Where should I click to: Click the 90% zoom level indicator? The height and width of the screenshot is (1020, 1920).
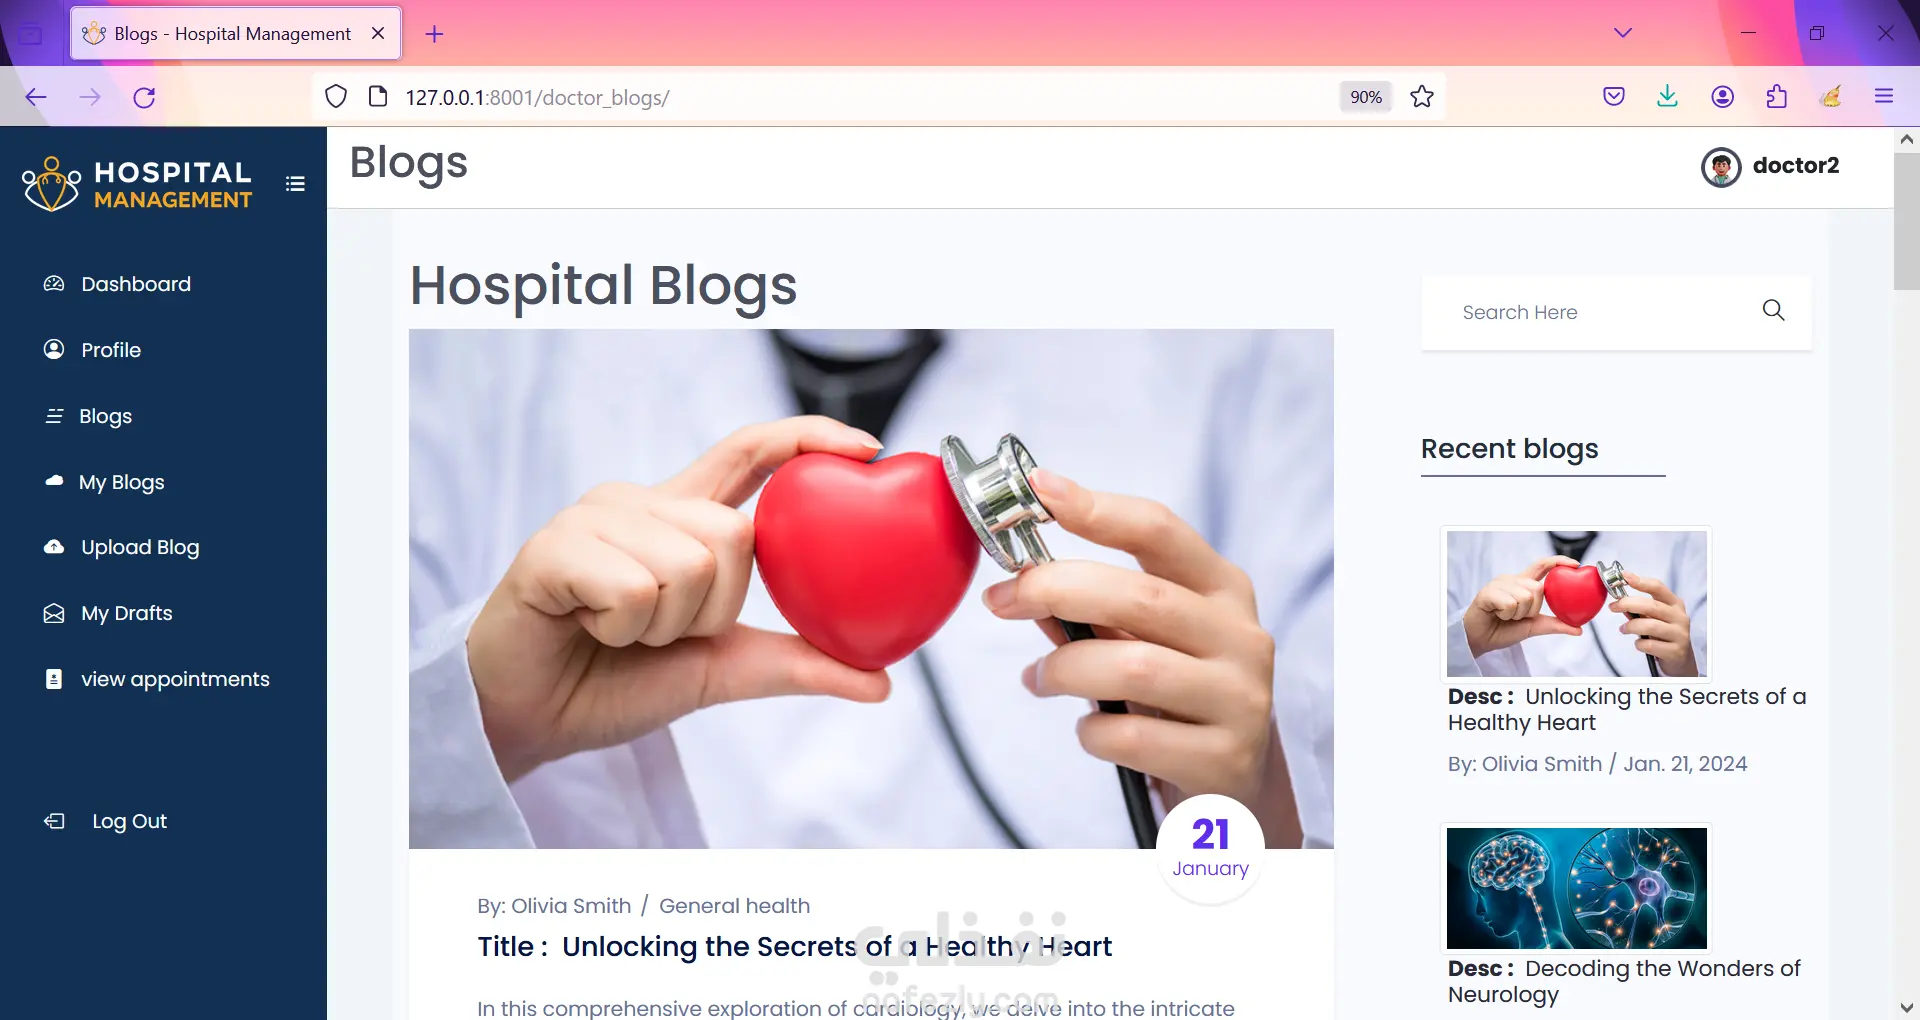[x=1366, y=97]
